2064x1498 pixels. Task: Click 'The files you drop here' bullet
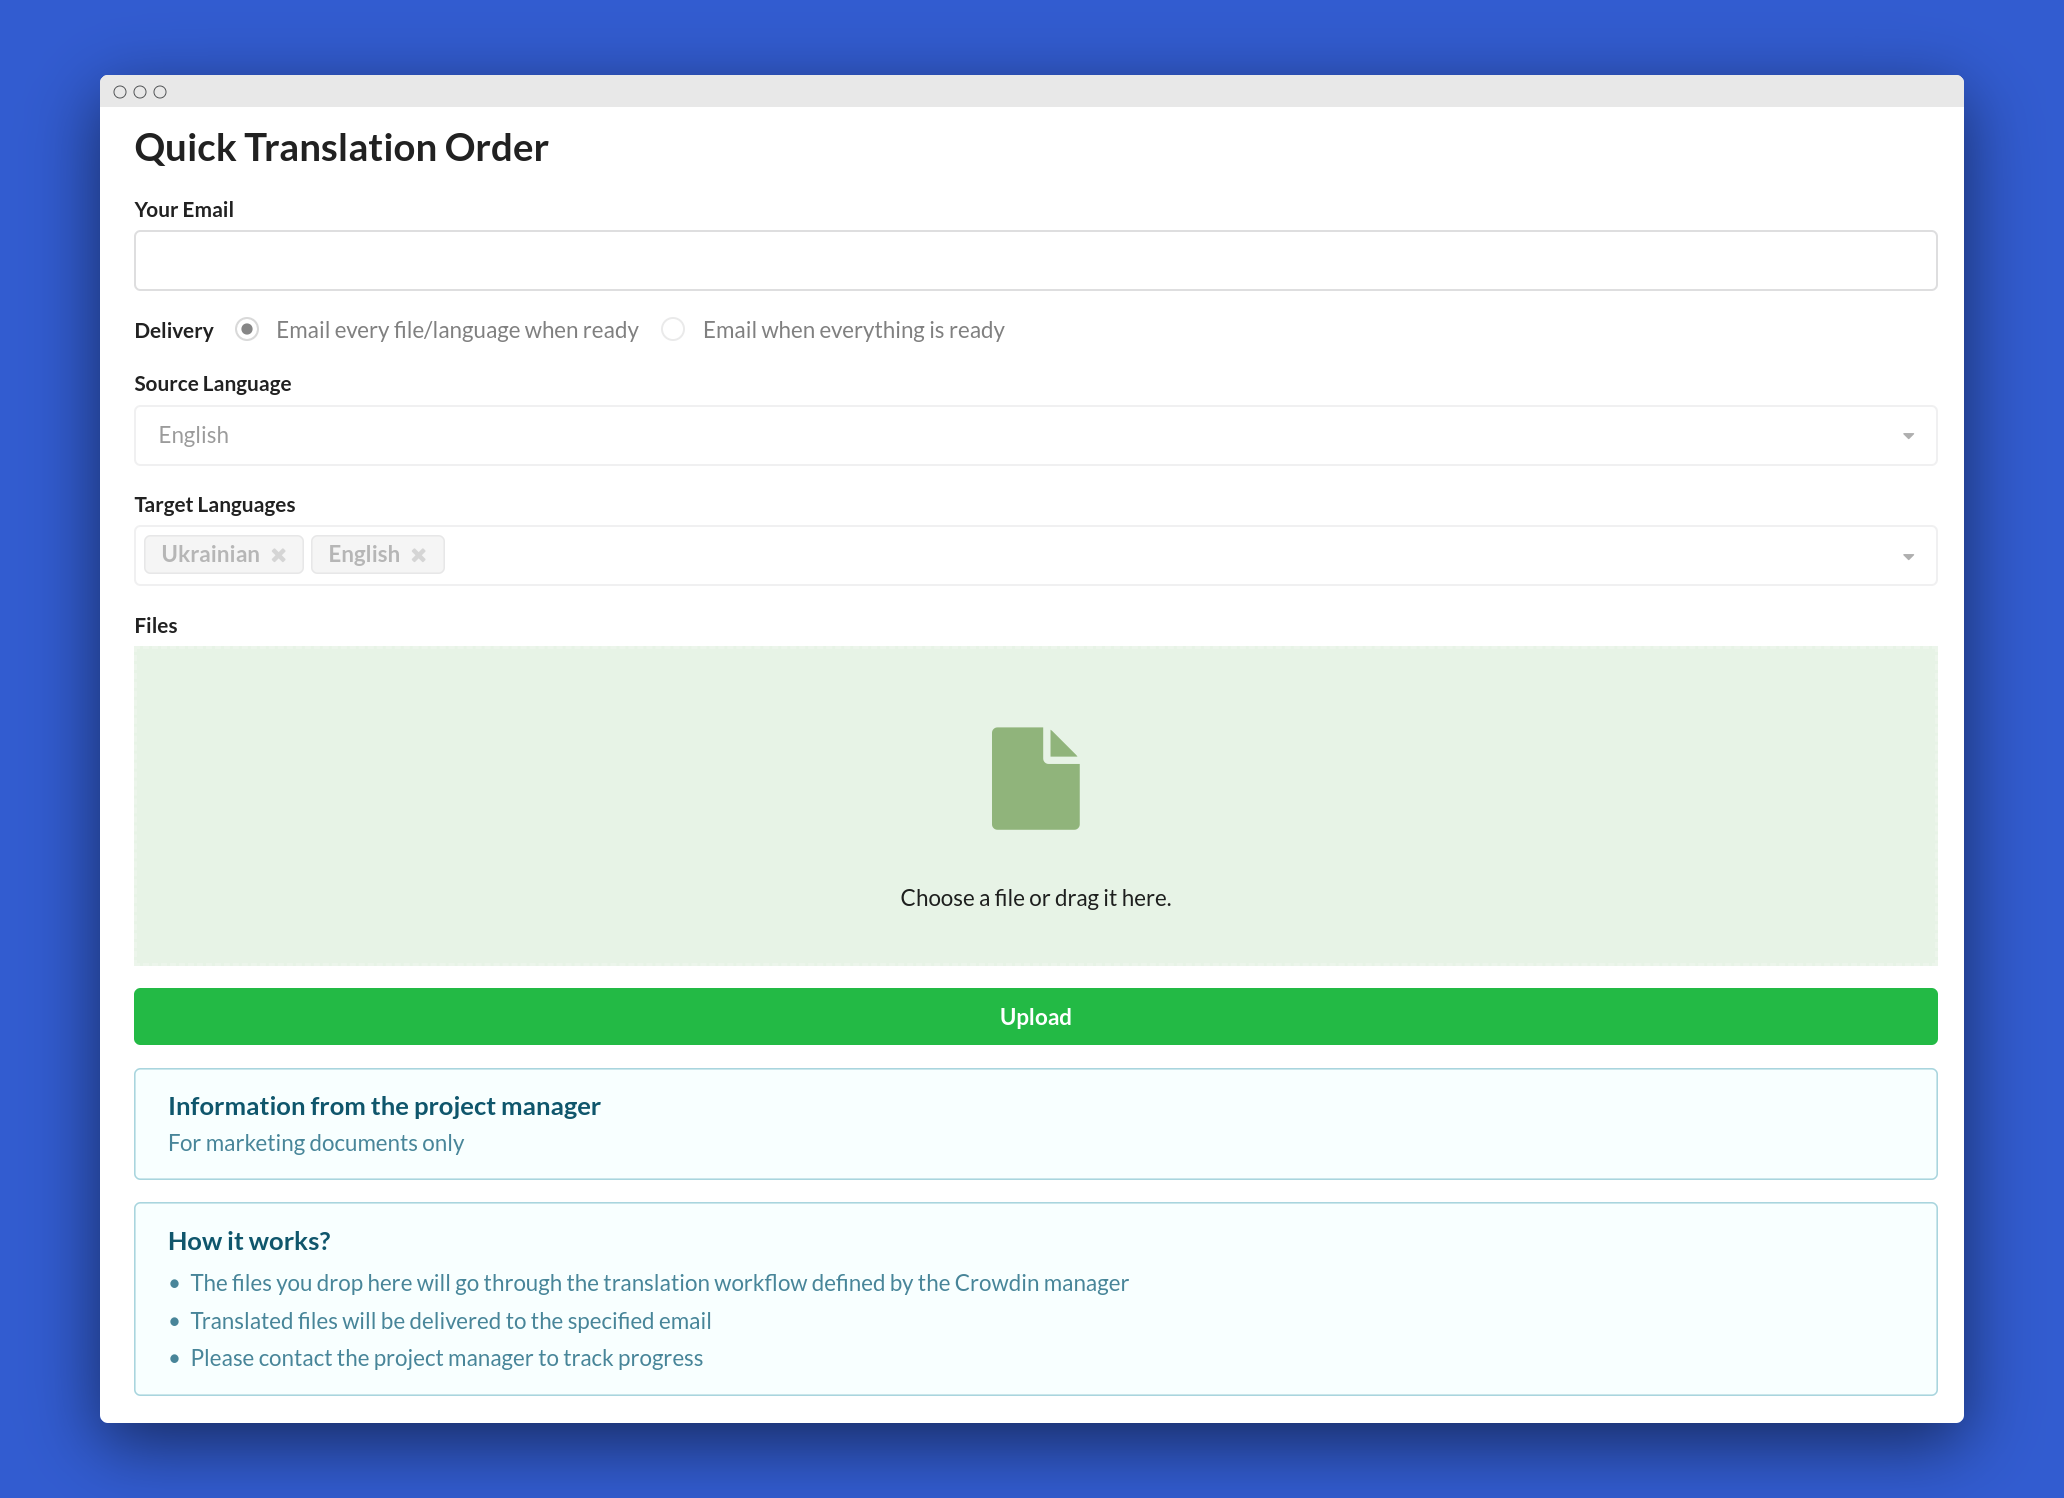click(x=660, y=1283)
